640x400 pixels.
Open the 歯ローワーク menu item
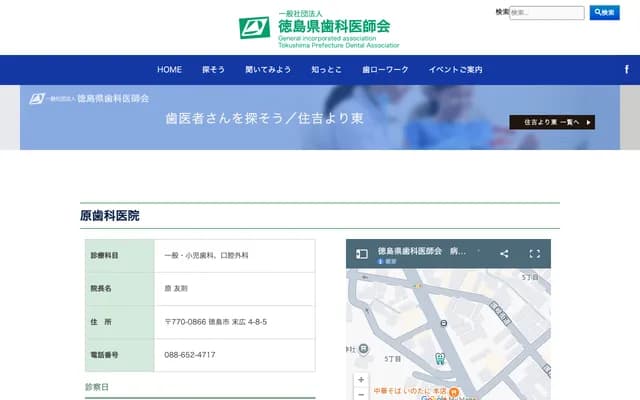click(x=385, y=70)
